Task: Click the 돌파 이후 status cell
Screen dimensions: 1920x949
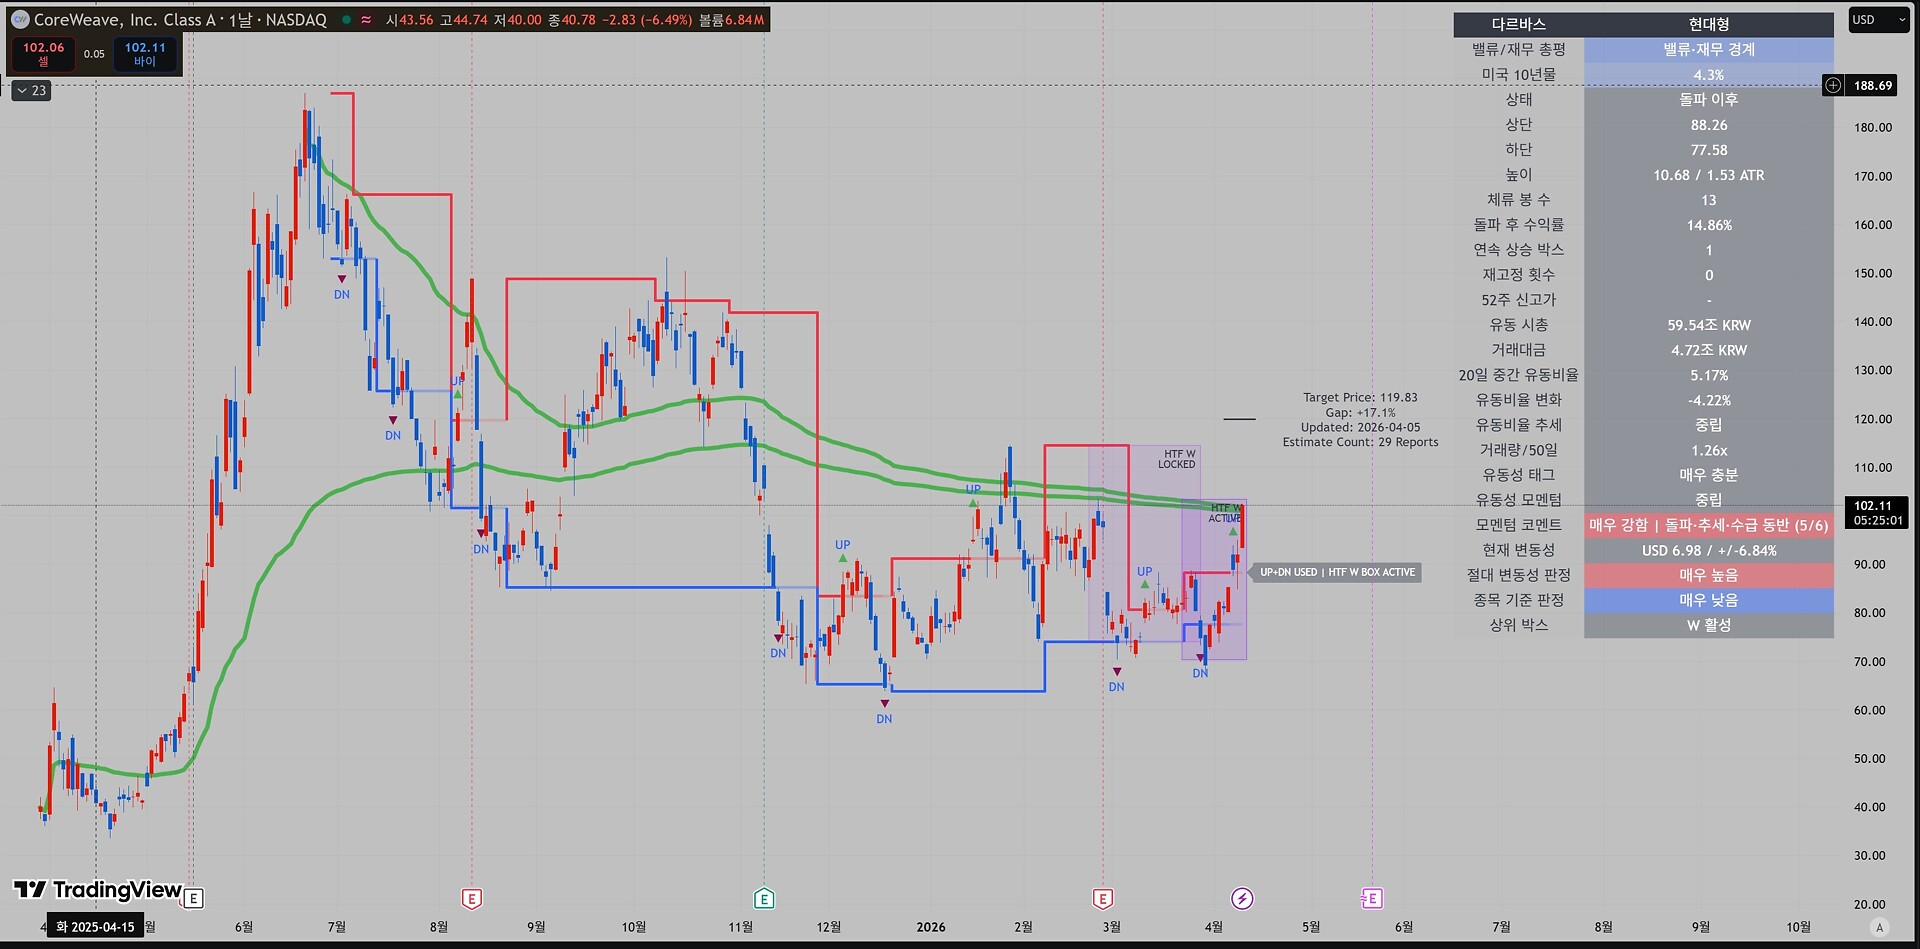Action: (1709, 99)
